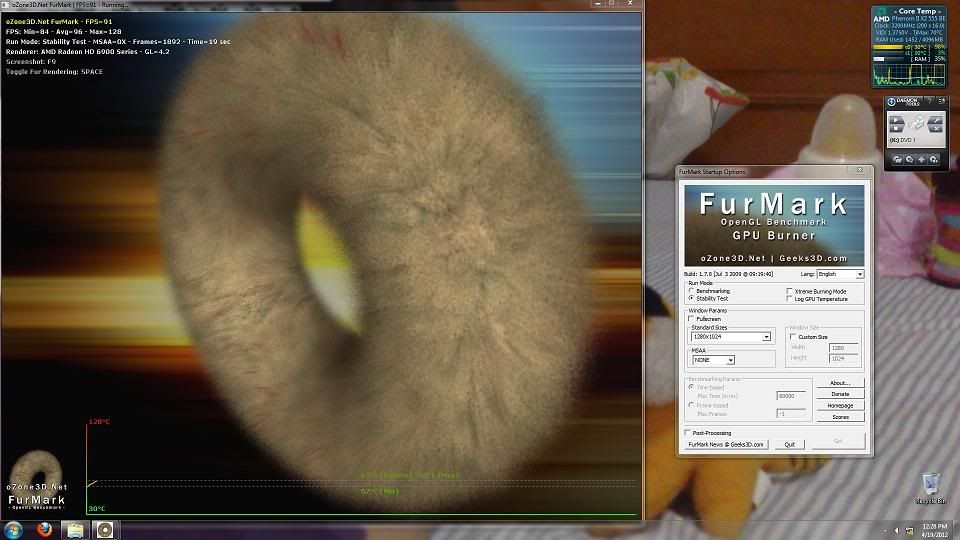This screenshot has width=960, height=540.
Task: Open the MSAA NONE dropdown
Action: coord(713,360)
